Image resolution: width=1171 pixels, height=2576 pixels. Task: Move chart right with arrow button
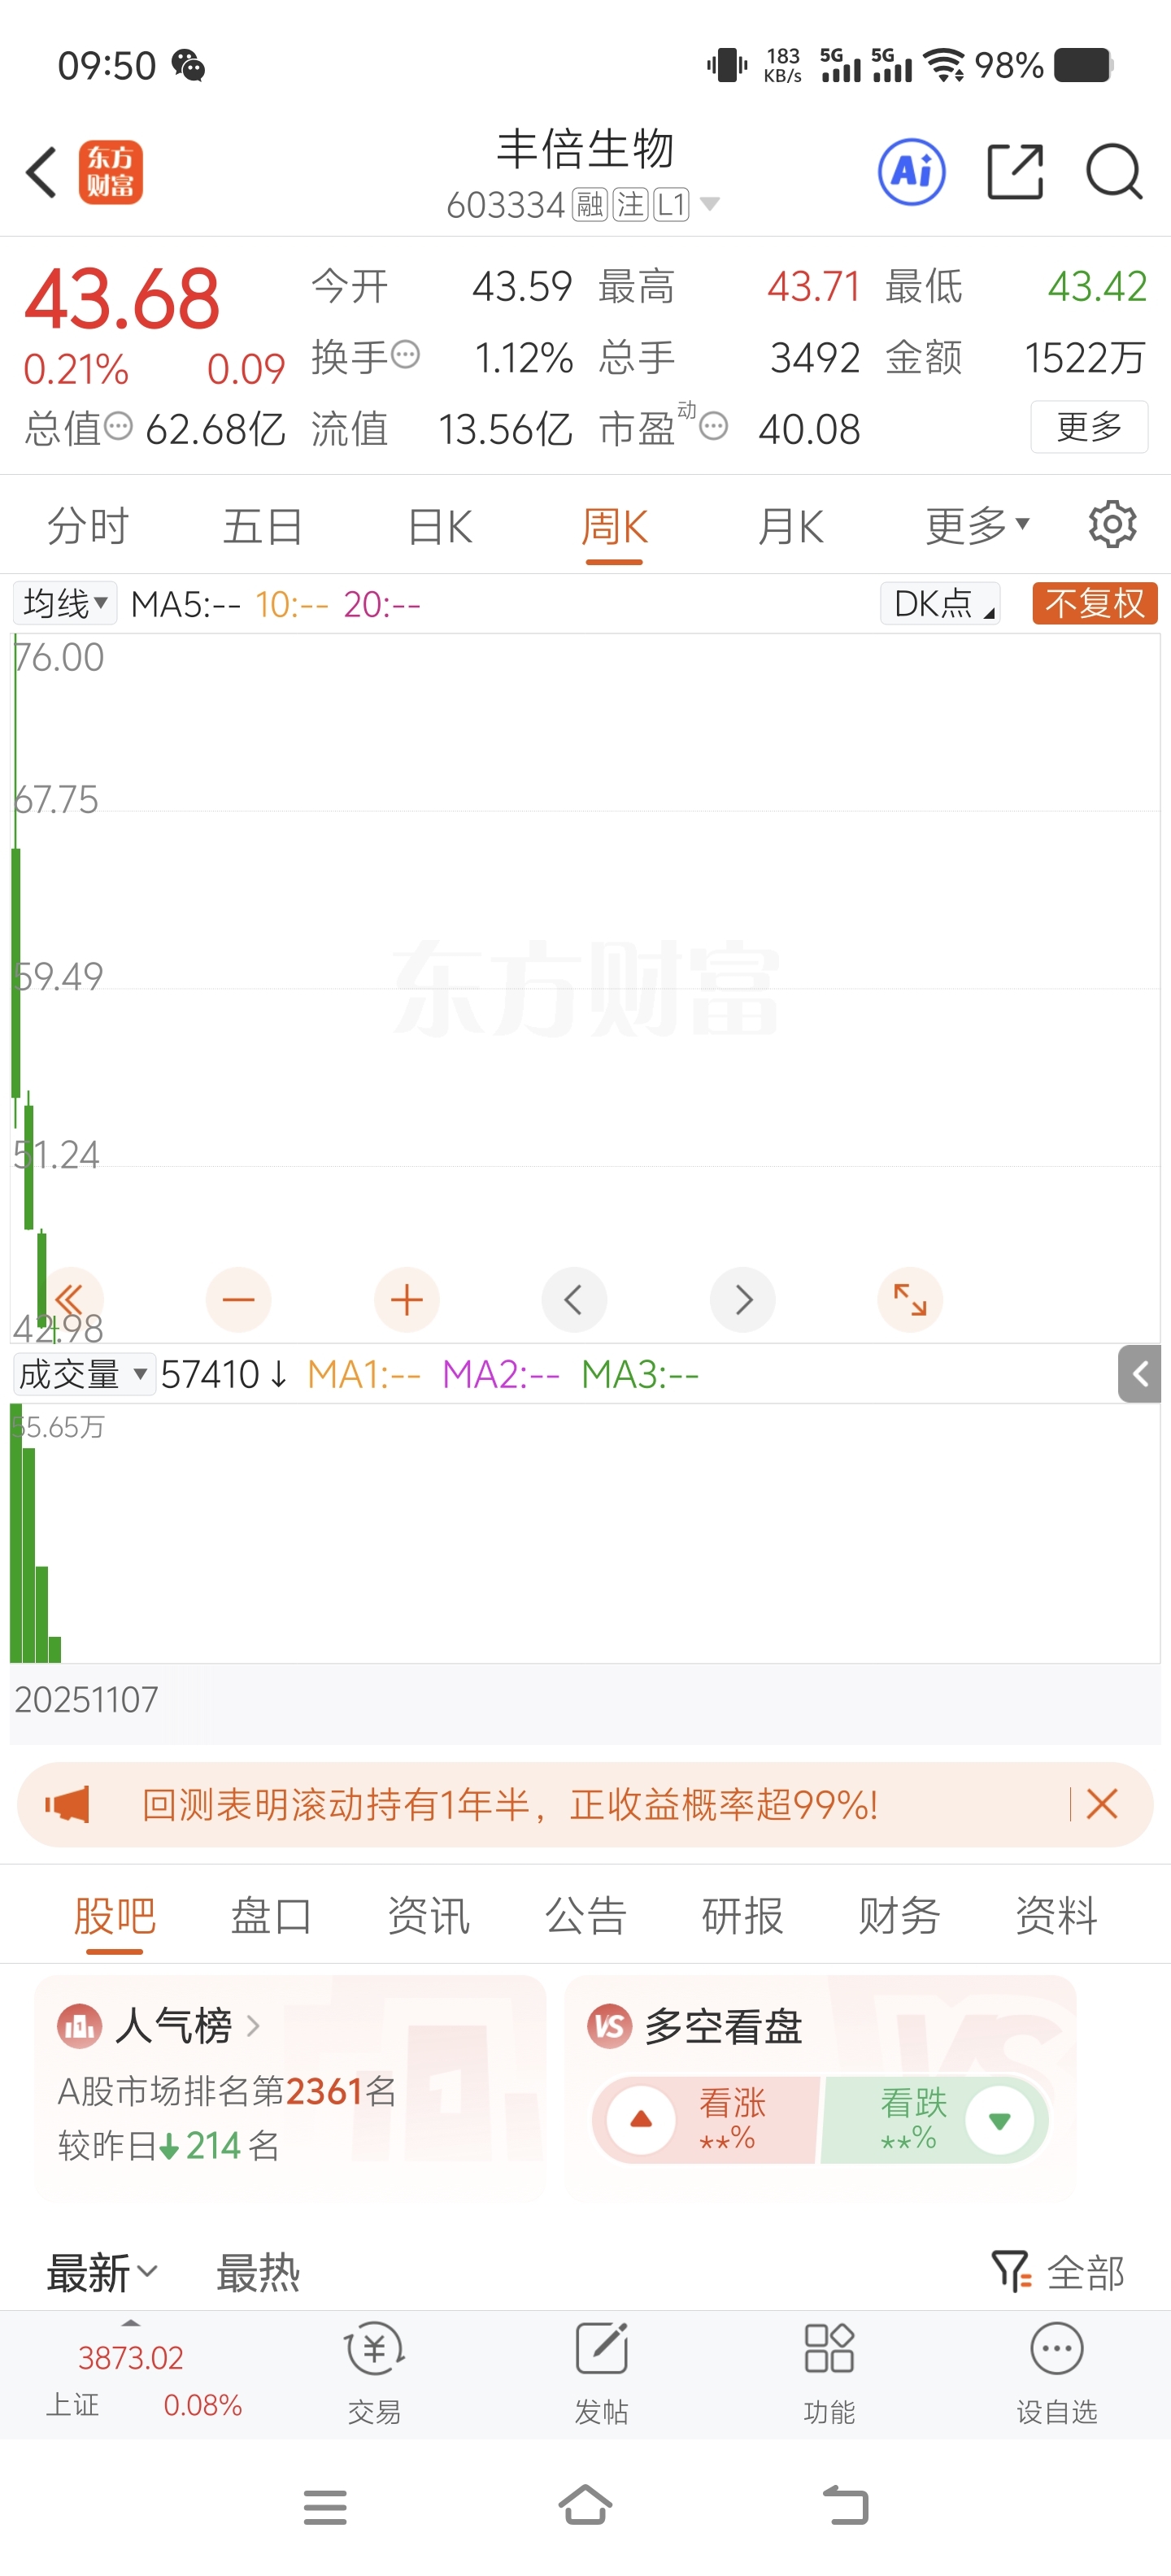743,1300
